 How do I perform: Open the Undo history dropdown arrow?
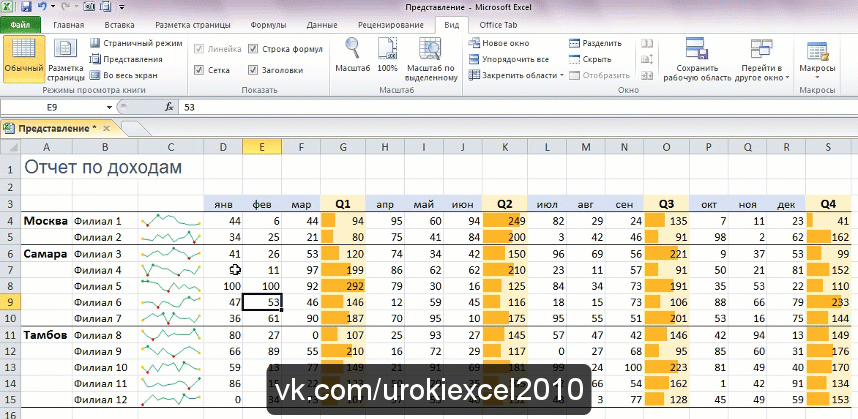(53, 7)
